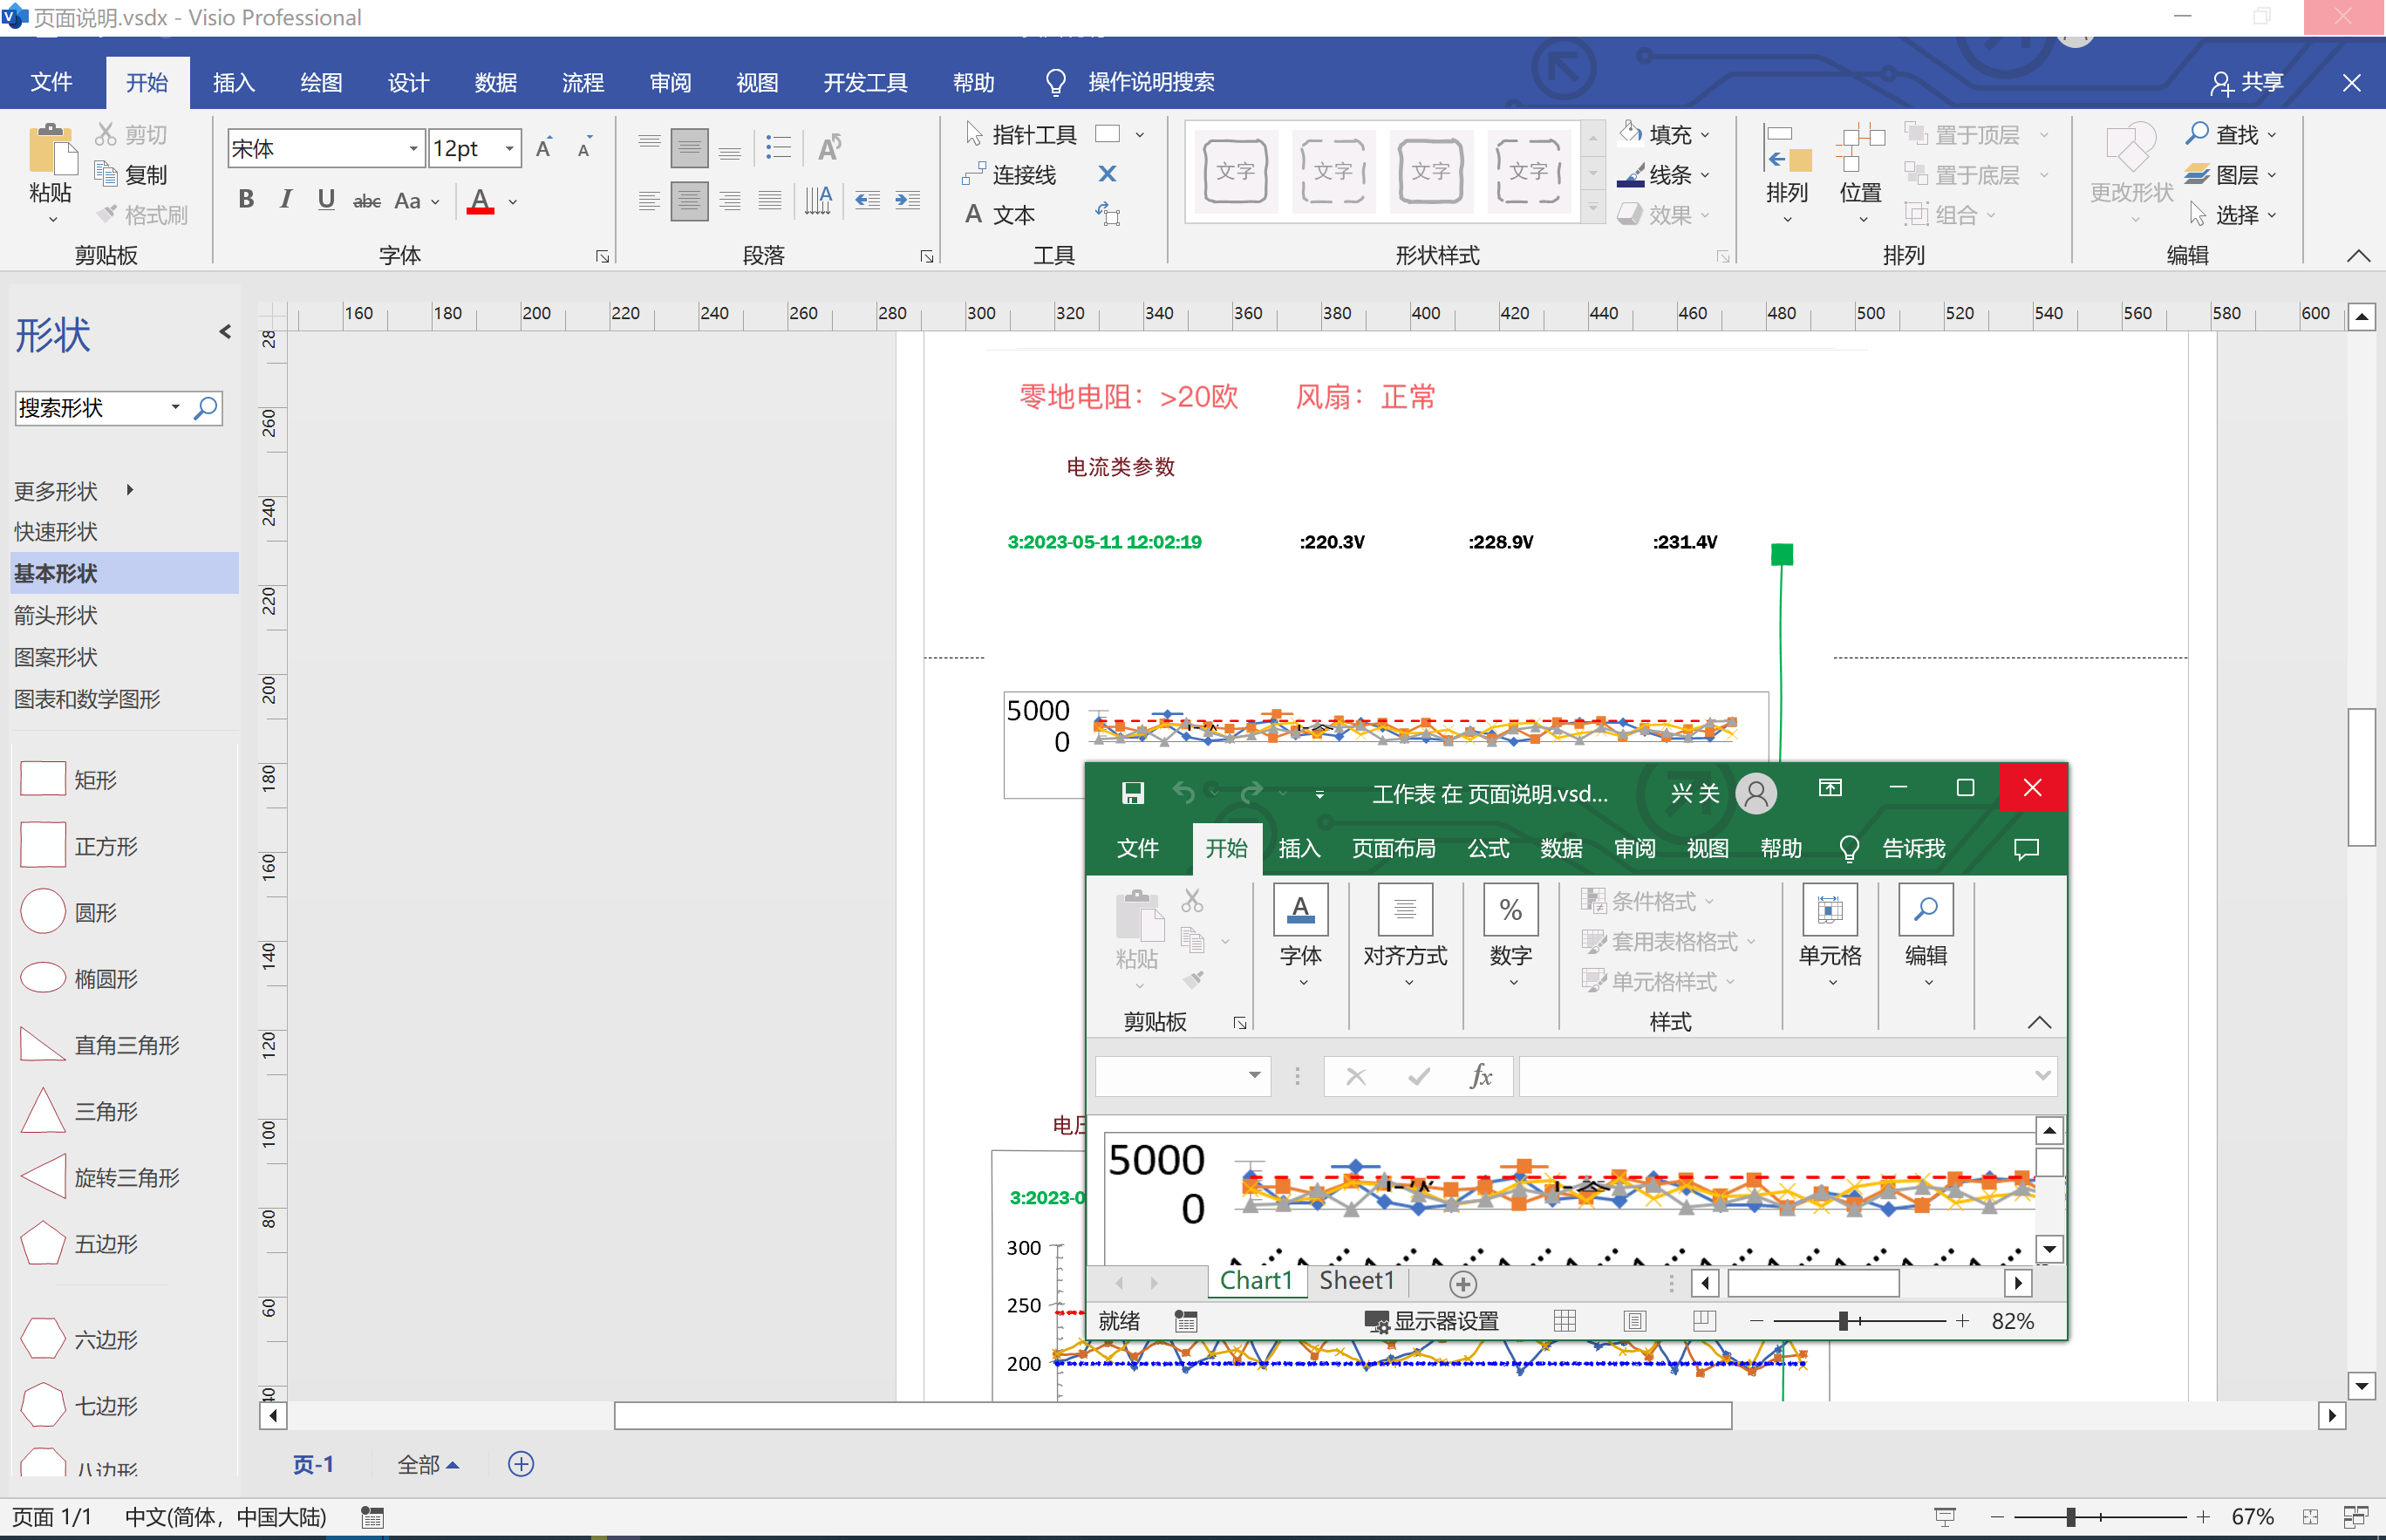Adjust the Visio zoom slider handle
The height and width of the screenshot is (1540, 2386).
tap(2071, 1517)
